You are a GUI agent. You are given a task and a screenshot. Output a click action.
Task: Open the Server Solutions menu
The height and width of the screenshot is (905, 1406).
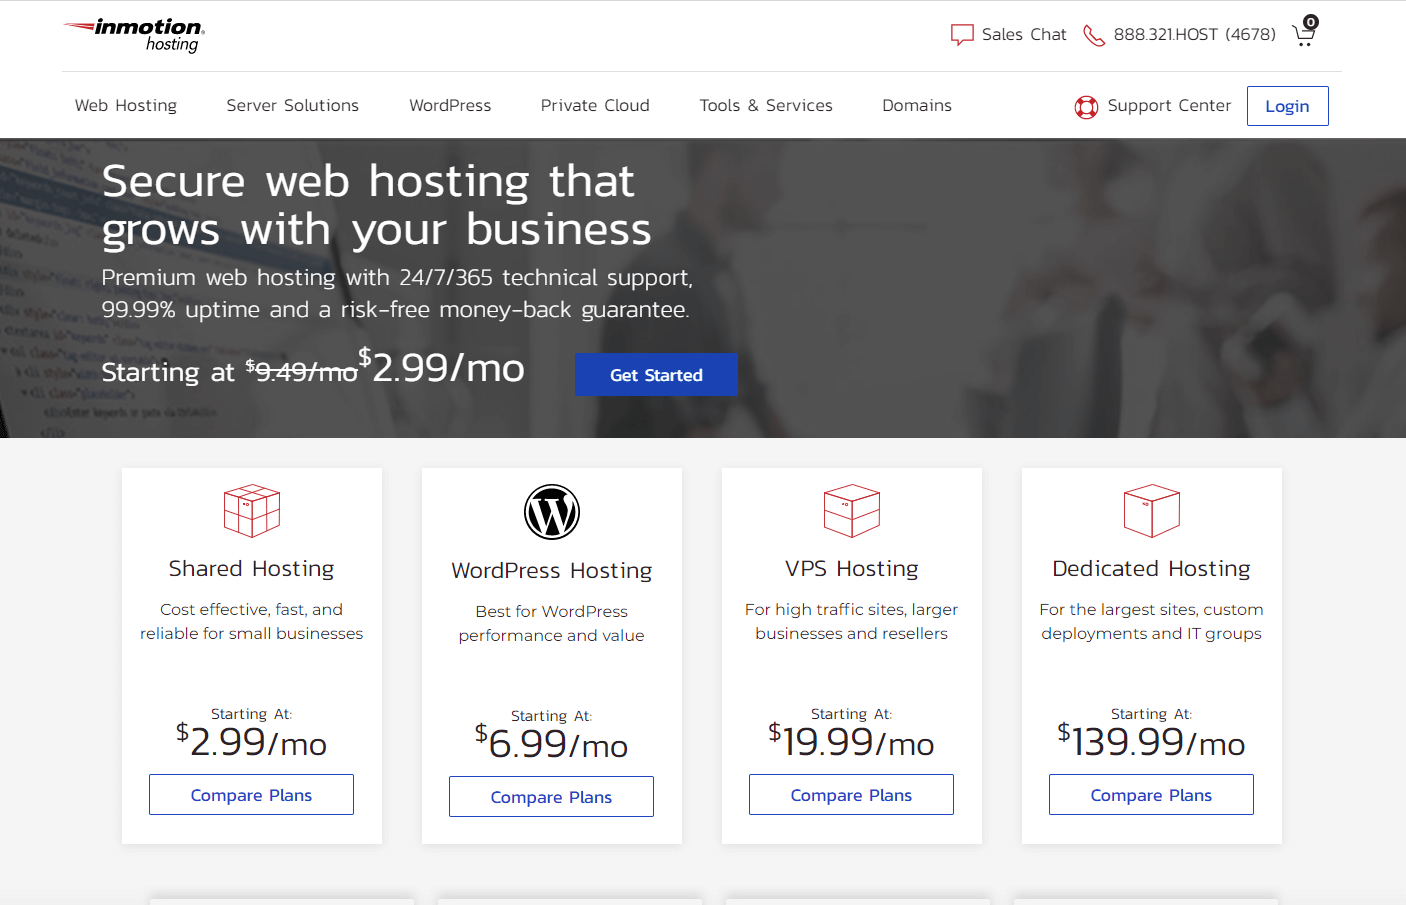tap(293, 105)
